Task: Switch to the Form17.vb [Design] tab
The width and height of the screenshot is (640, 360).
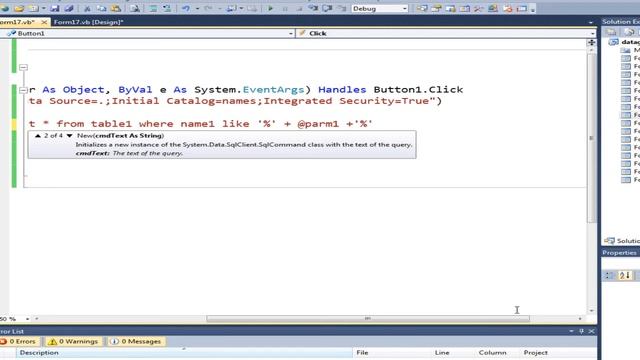Action: click(89, 22)
